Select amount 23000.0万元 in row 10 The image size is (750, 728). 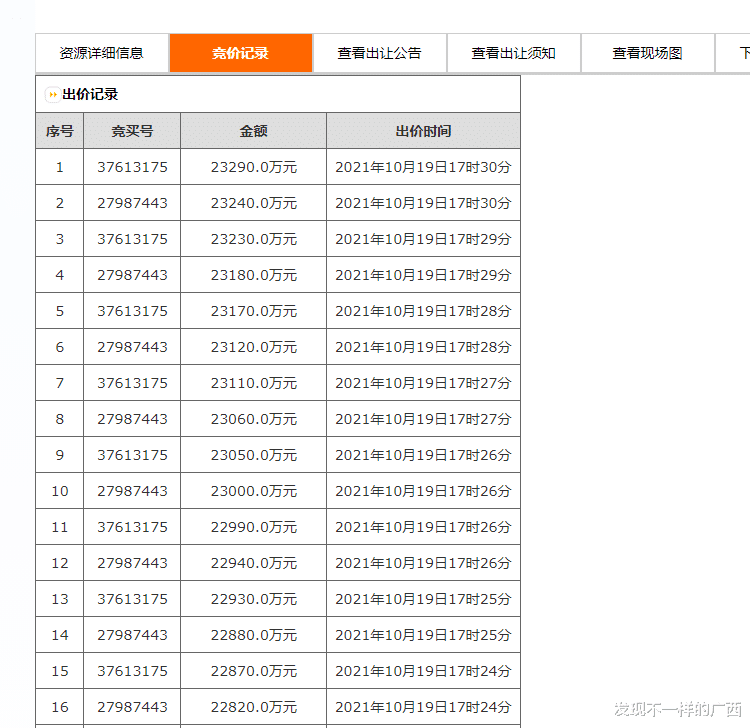pos(254,491)
